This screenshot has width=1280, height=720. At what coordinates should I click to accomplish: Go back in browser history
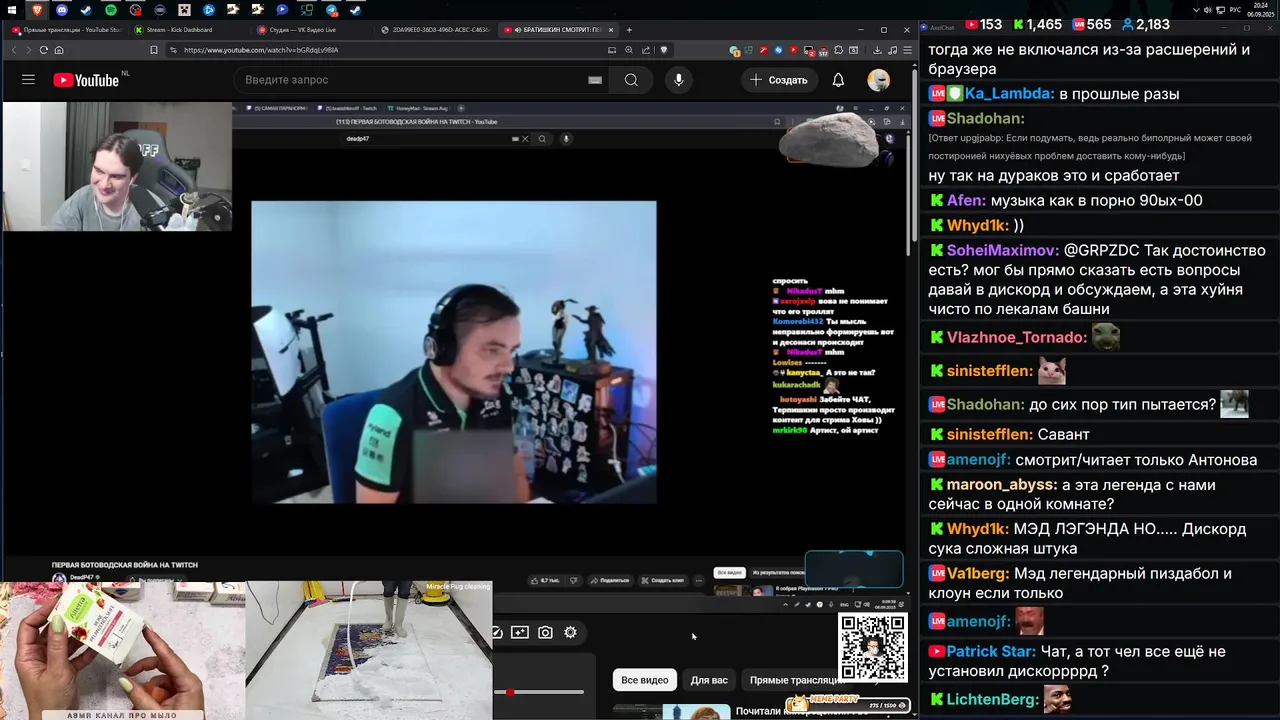pyautogui.click(x=13, y=50)
